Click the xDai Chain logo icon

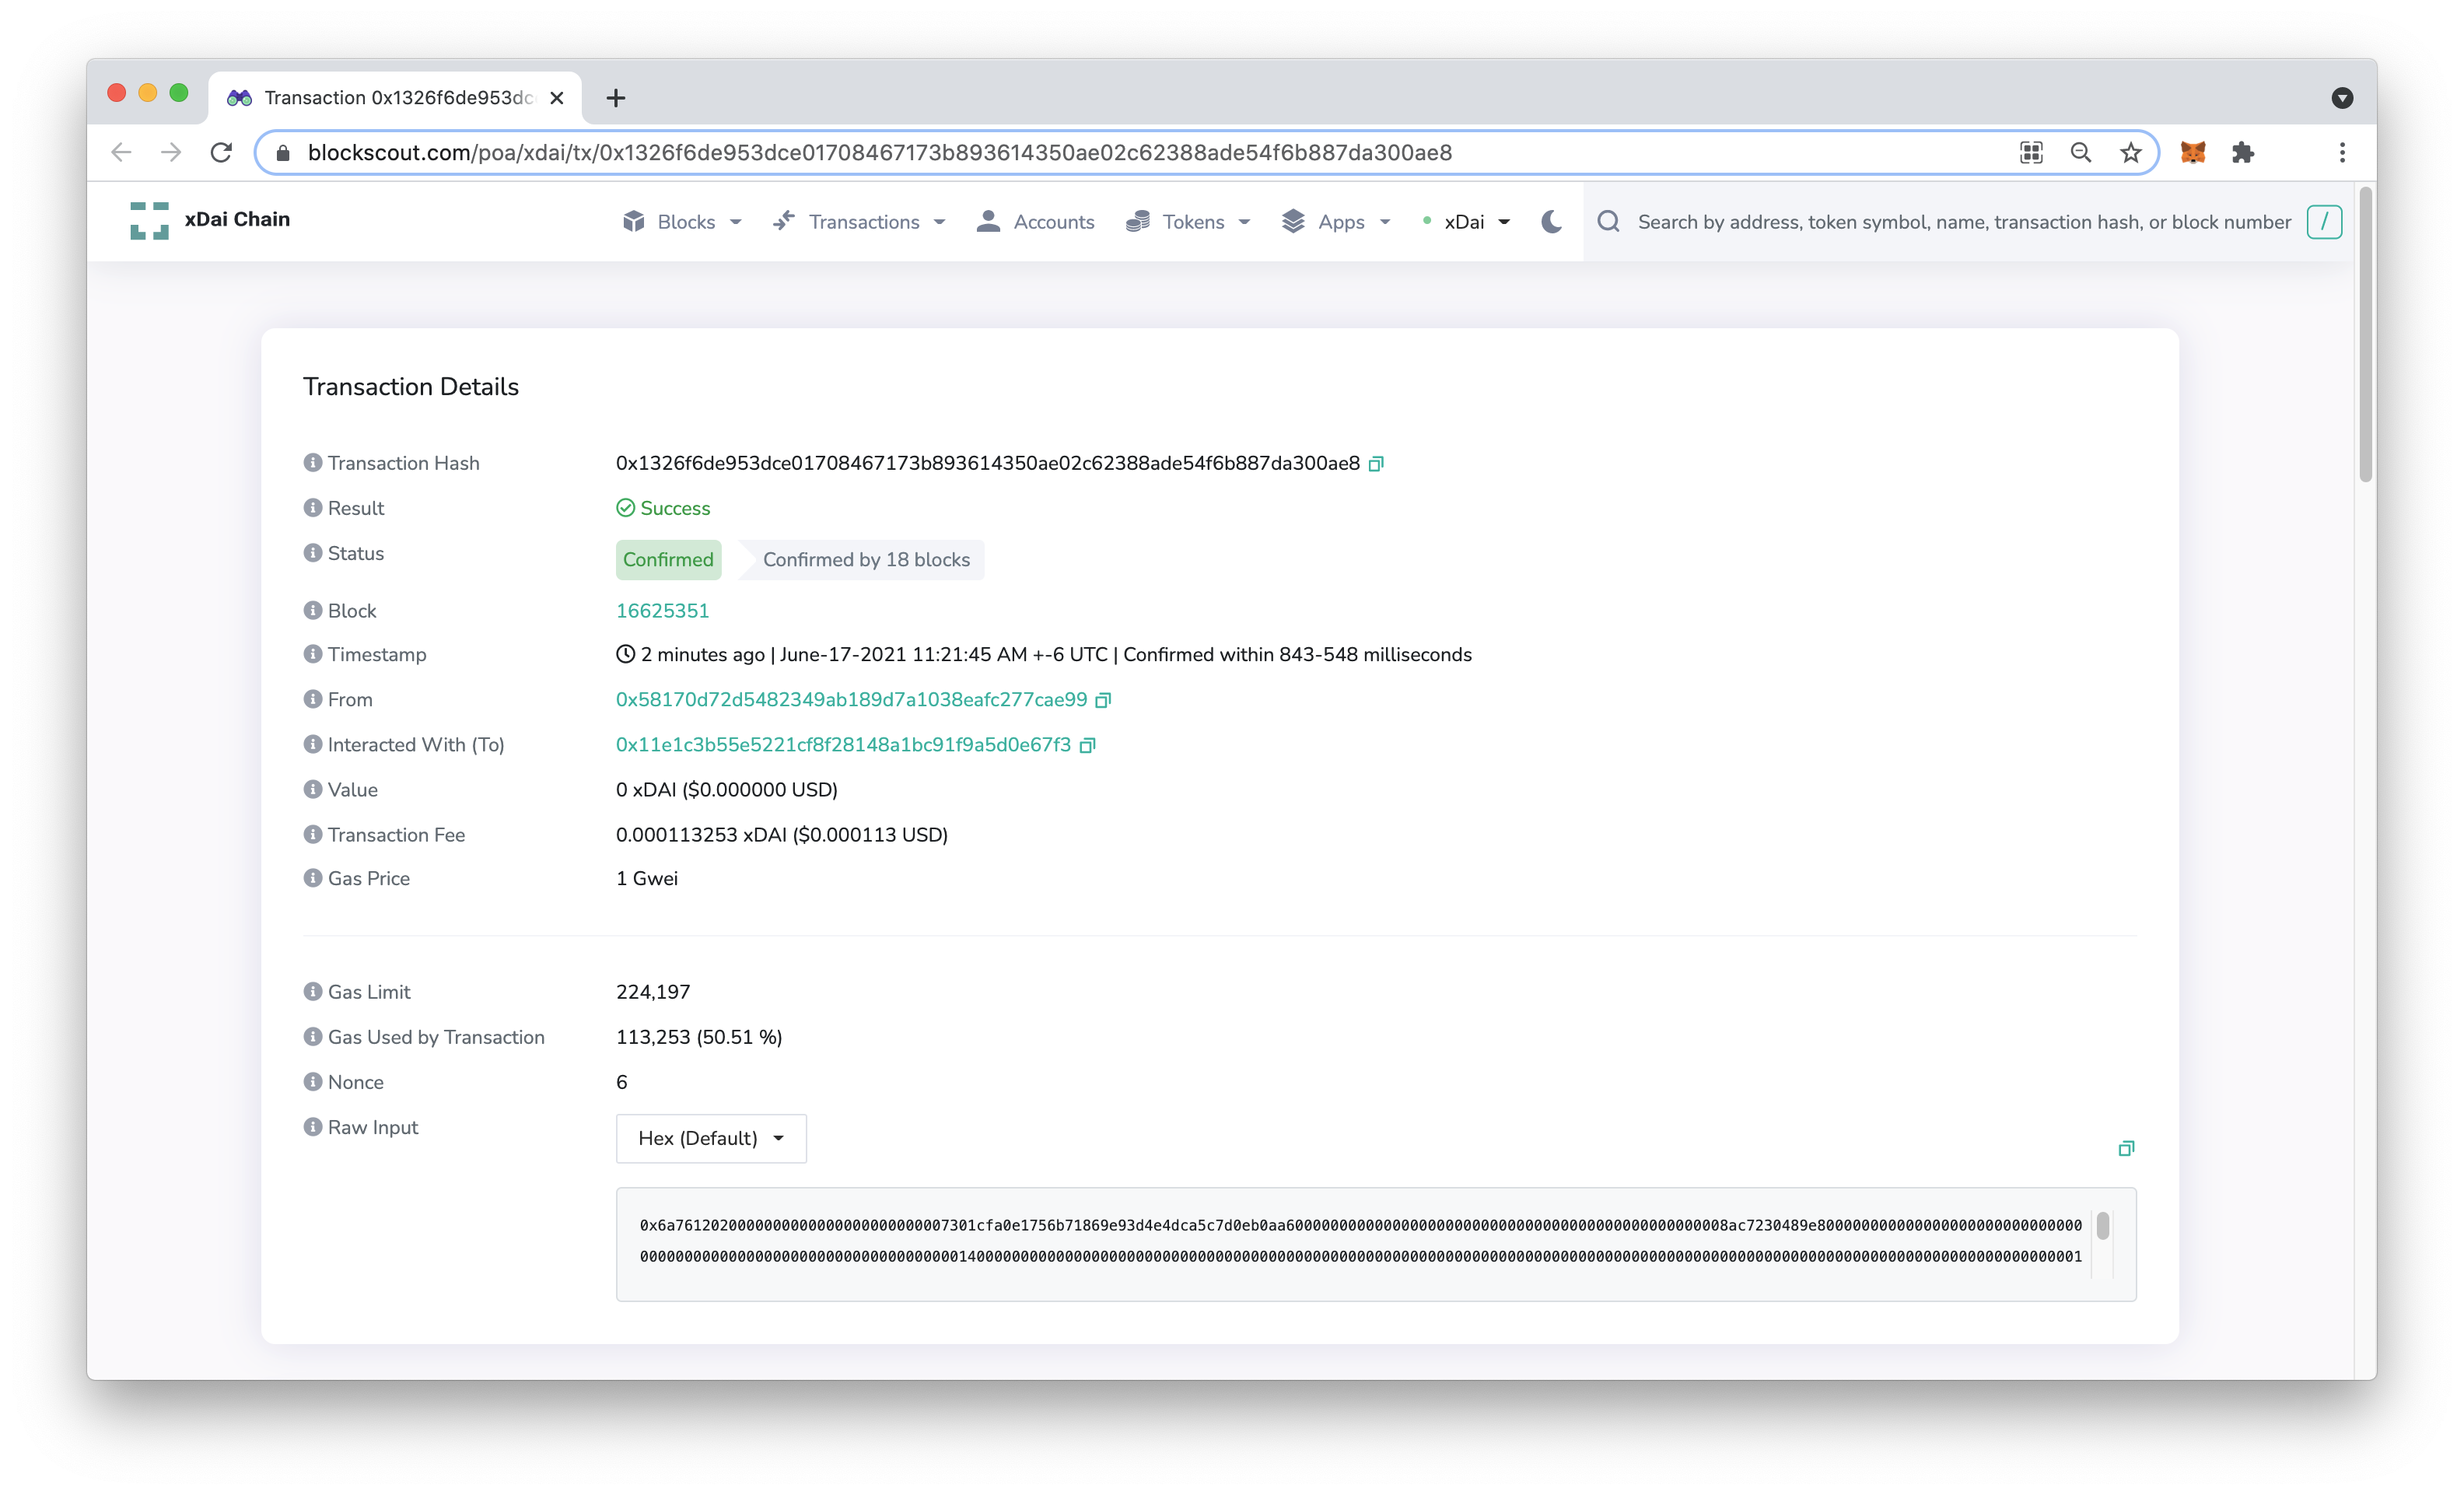pos(148,219)
